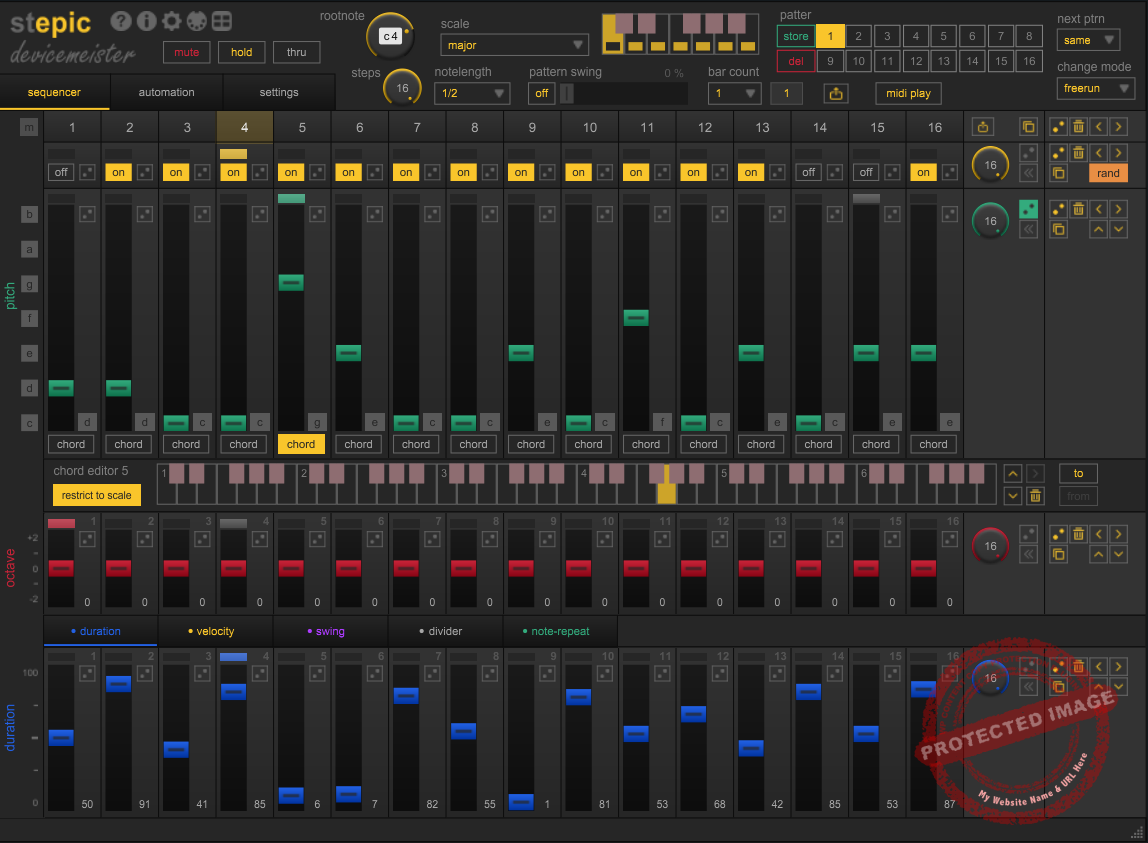Clear octave lane with its trash icon
This screenshot has width=1148, height=843.
tap(1078, 534)
